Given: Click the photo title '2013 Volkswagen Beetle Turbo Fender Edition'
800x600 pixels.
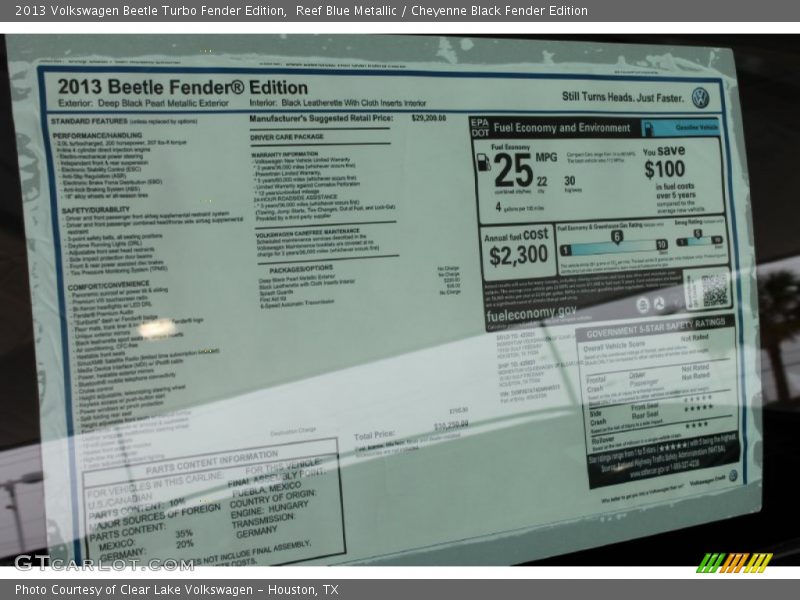Looking at the screenshot, I should tap(150, 11).
